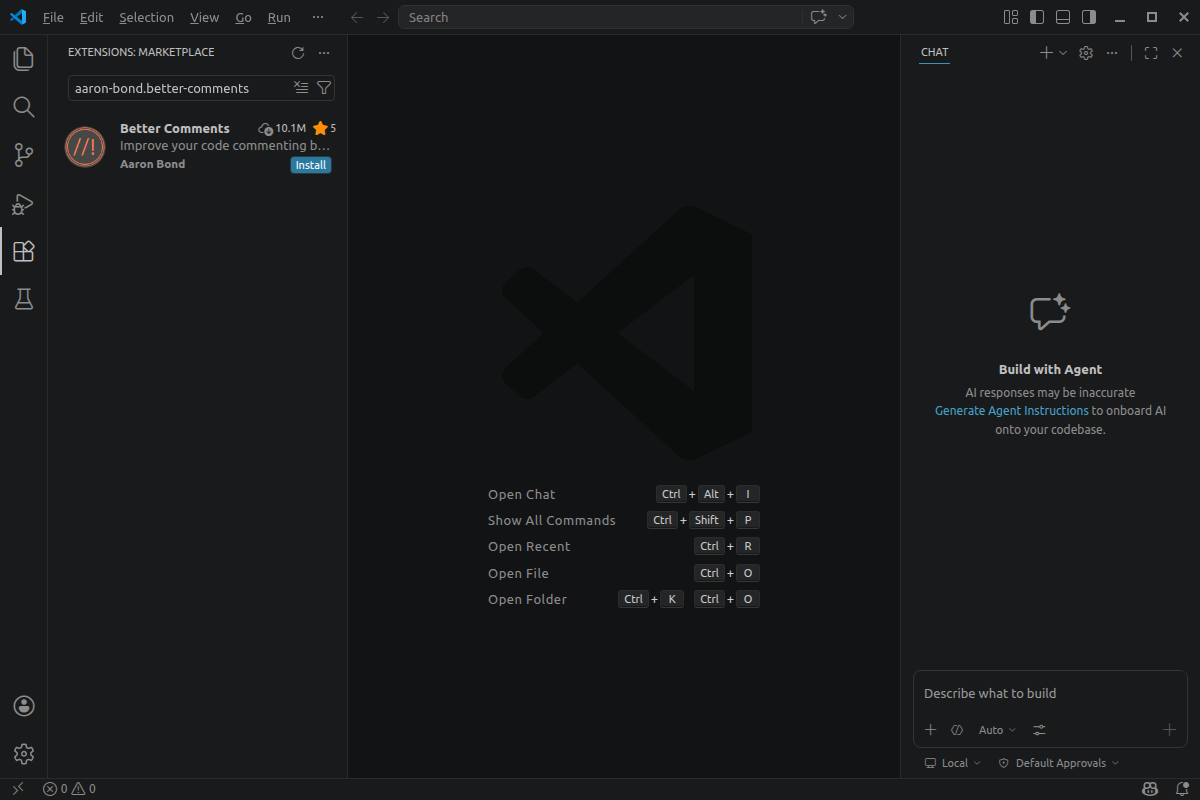1200x800 pixels.
Task: Open the Extensions view icon
Action: click(x=23, y=251)
